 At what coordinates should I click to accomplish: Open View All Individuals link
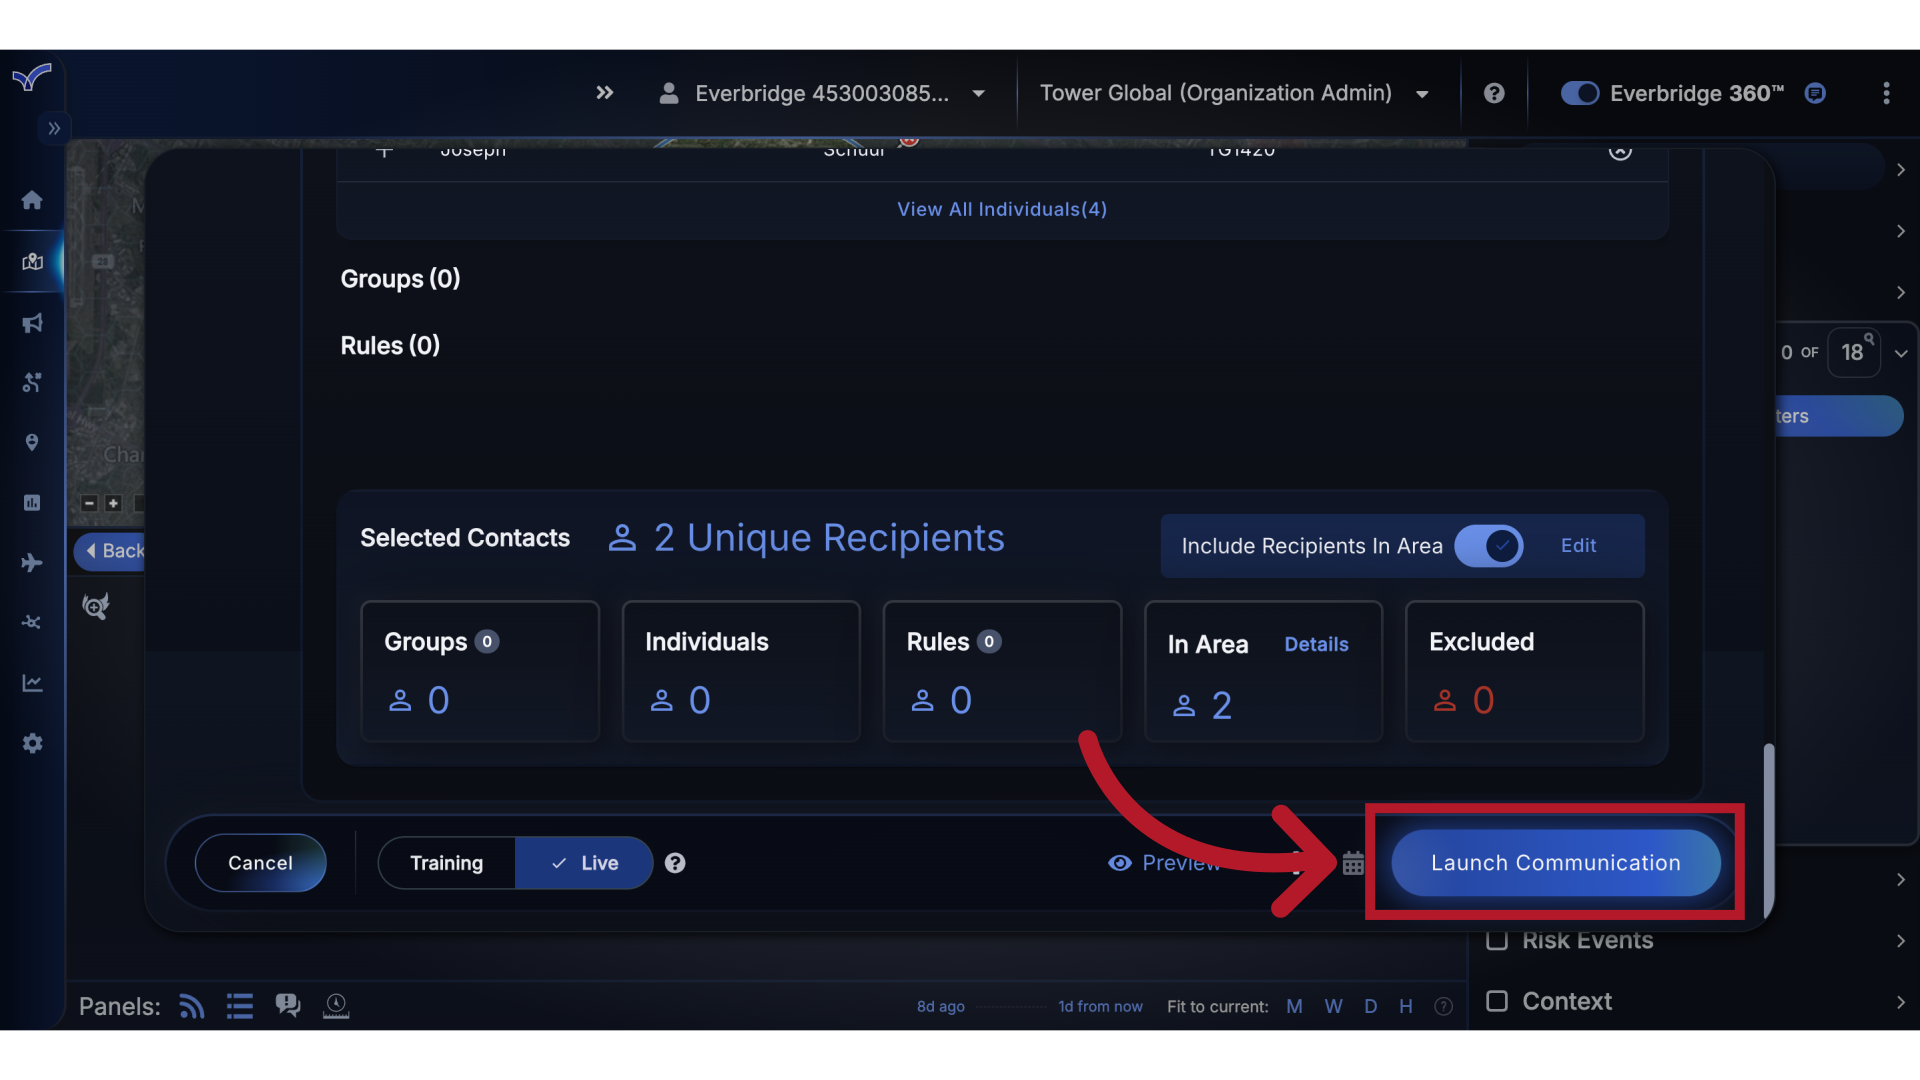1001,209
